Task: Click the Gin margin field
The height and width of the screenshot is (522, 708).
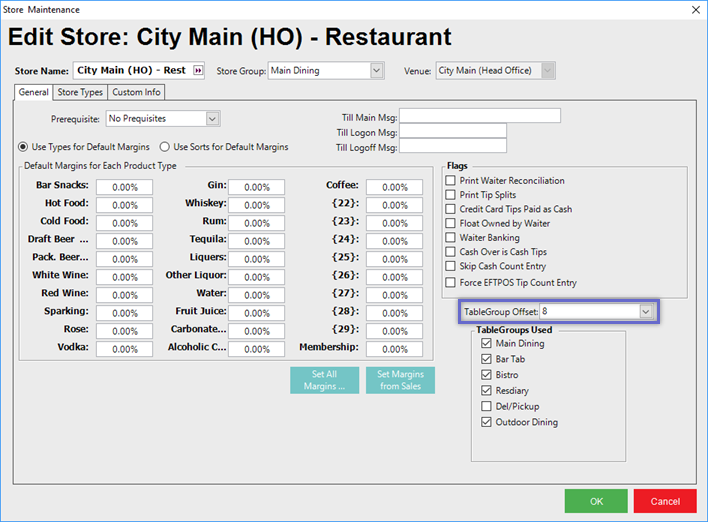Action: click(256, 187)
